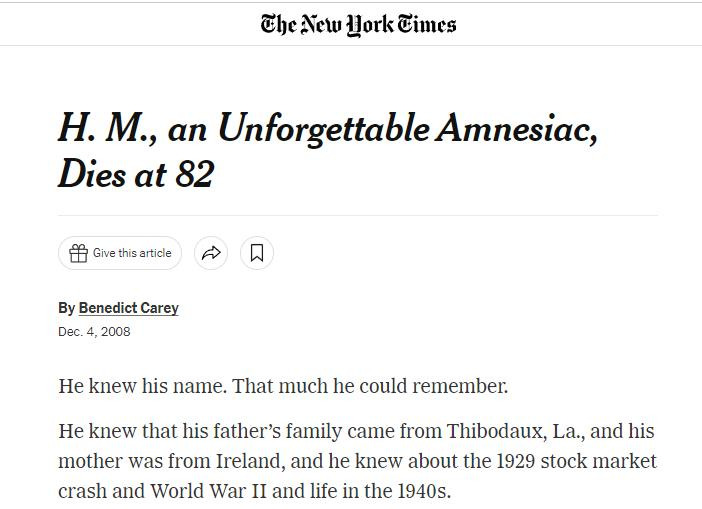Click the word "1940s" ending the paragraph
The image size is (702, 509).
point(422,491)
